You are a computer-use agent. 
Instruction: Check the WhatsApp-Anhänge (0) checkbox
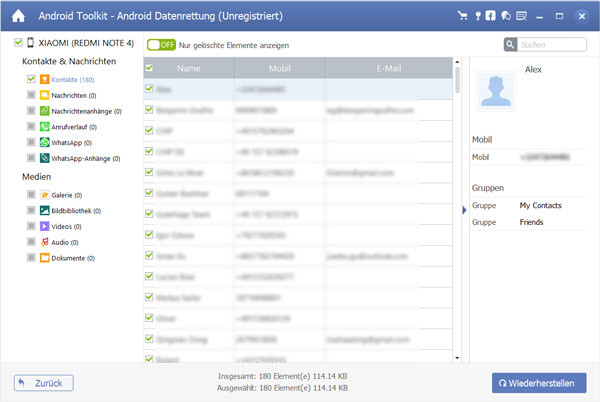coord(31,158)
